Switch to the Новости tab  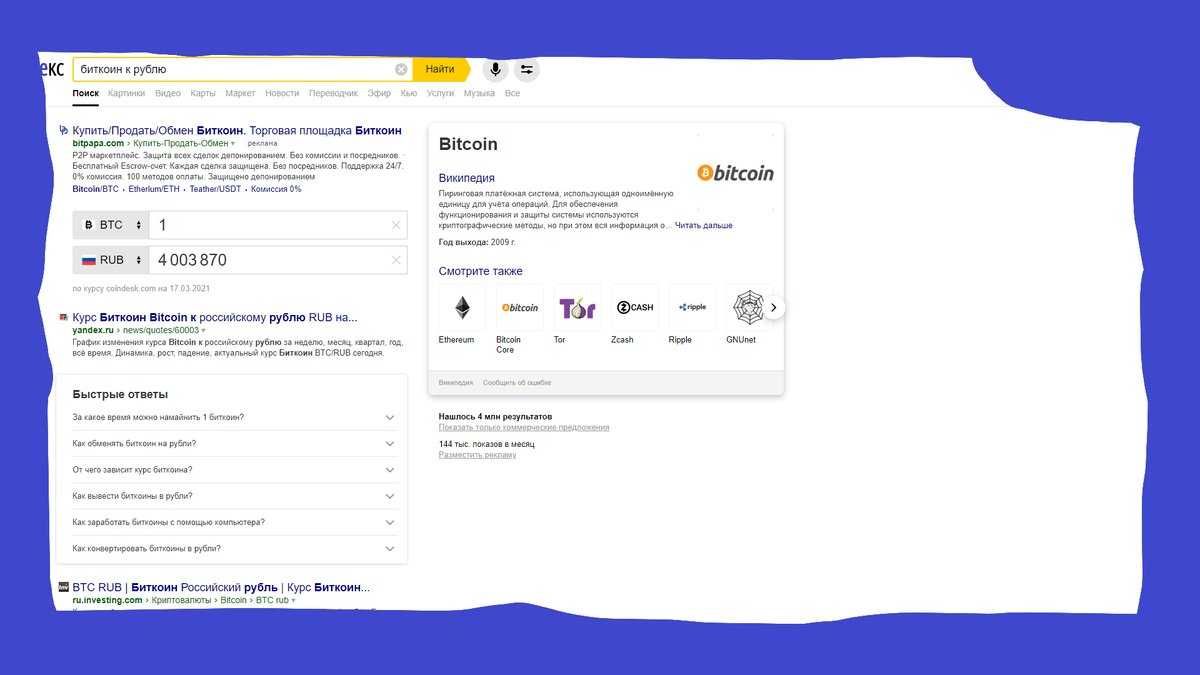point(282,93)
